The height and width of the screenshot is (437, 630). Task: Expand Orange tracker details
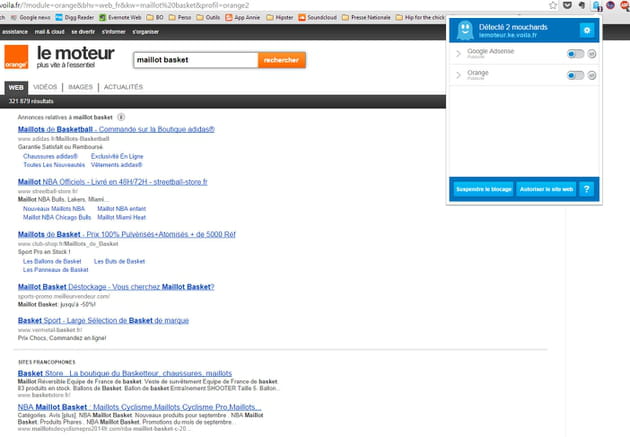(x=458, y=75)
